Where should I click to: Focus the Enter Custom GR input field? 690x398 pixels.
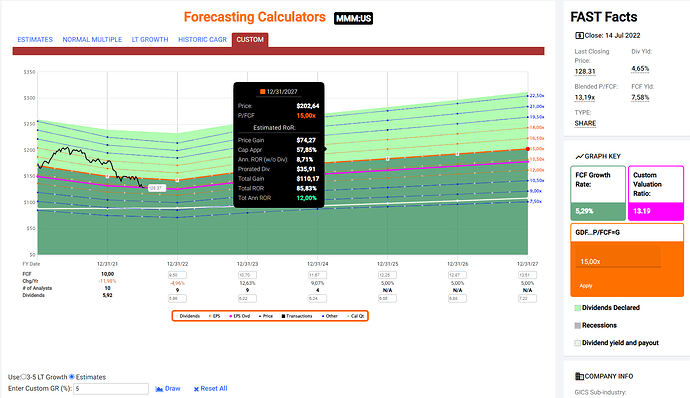click(x=111, y=389)
